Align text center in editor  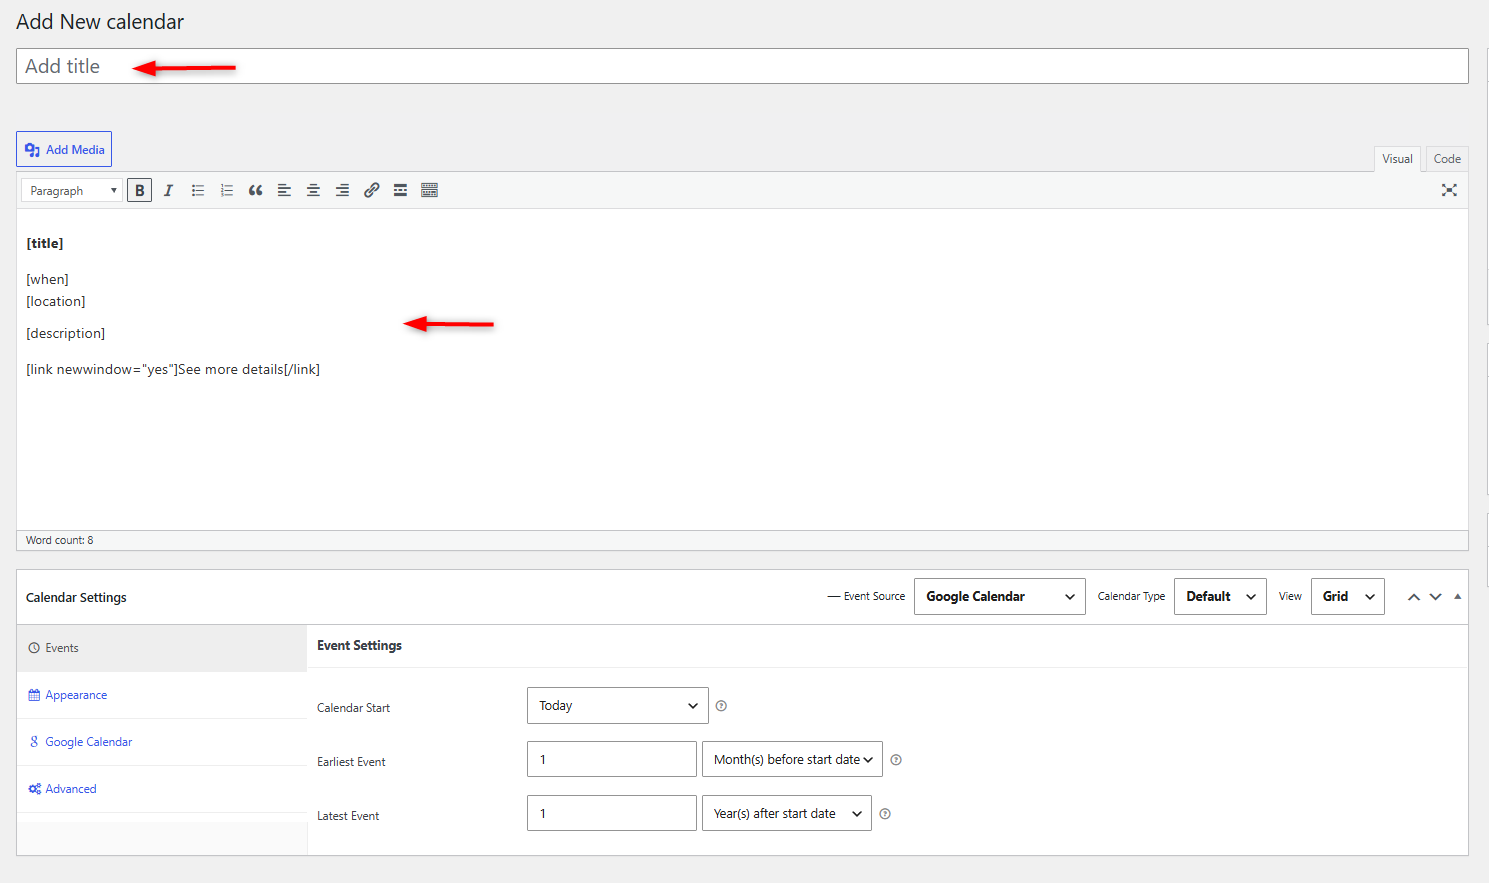[313, 190]
